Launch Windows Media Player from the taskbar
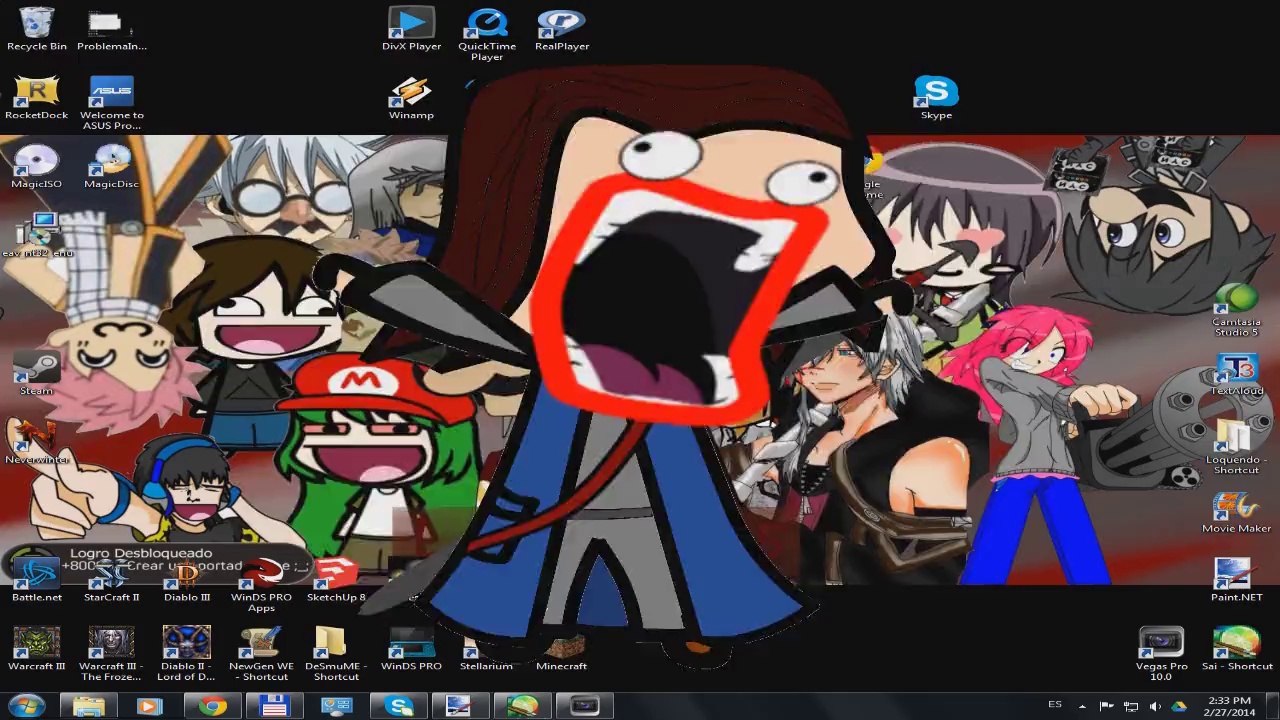1280x720 pixels. click(x=149, y=706)
